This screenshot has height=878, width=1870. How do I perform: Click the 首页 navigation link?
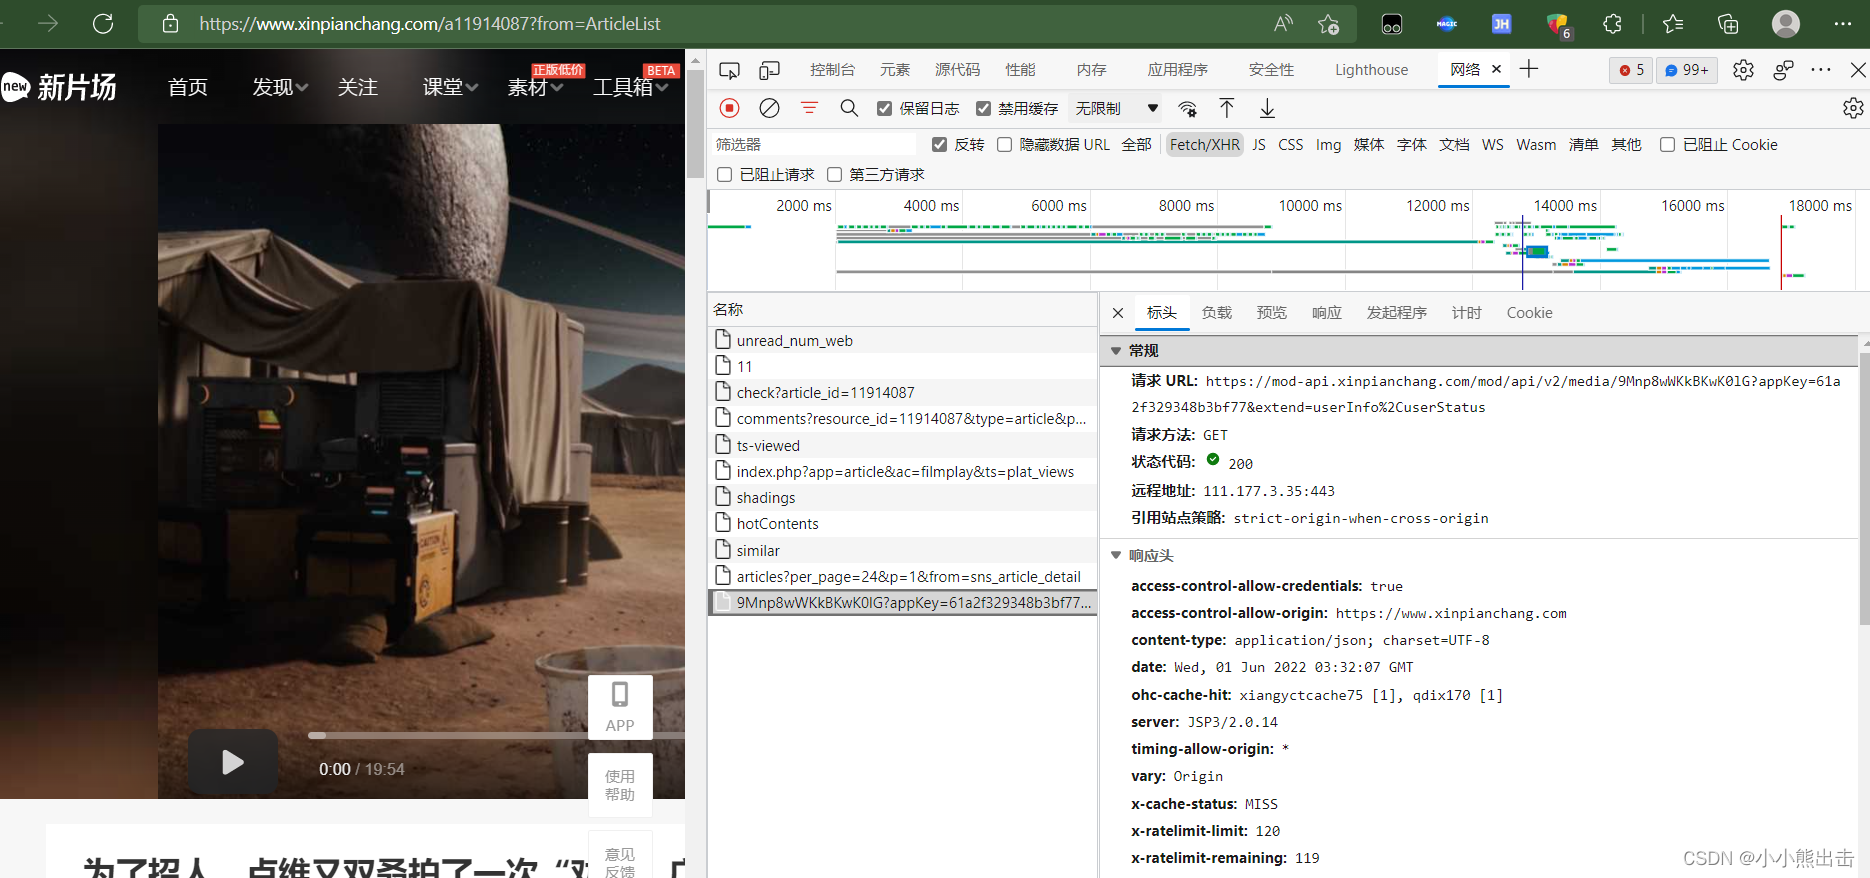[188, 87]
